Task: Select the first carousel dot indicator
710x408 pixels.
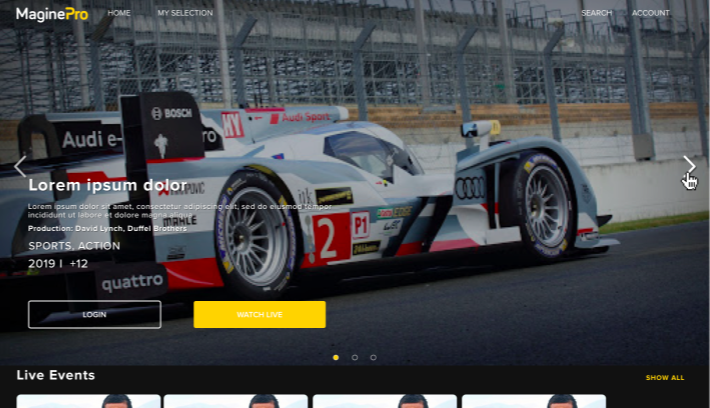Action: click(336, 357)
